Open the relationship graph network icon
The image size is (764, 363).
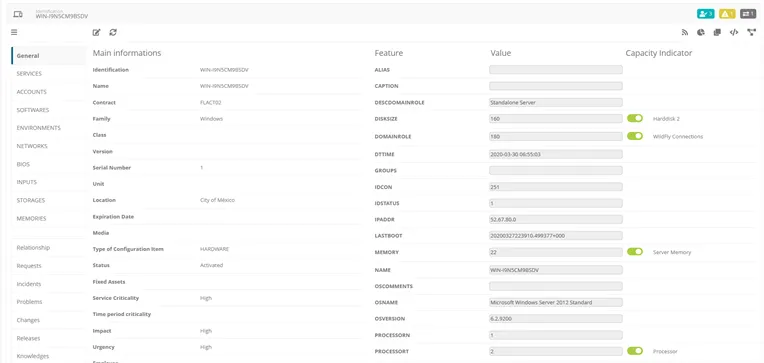(751, 33)
